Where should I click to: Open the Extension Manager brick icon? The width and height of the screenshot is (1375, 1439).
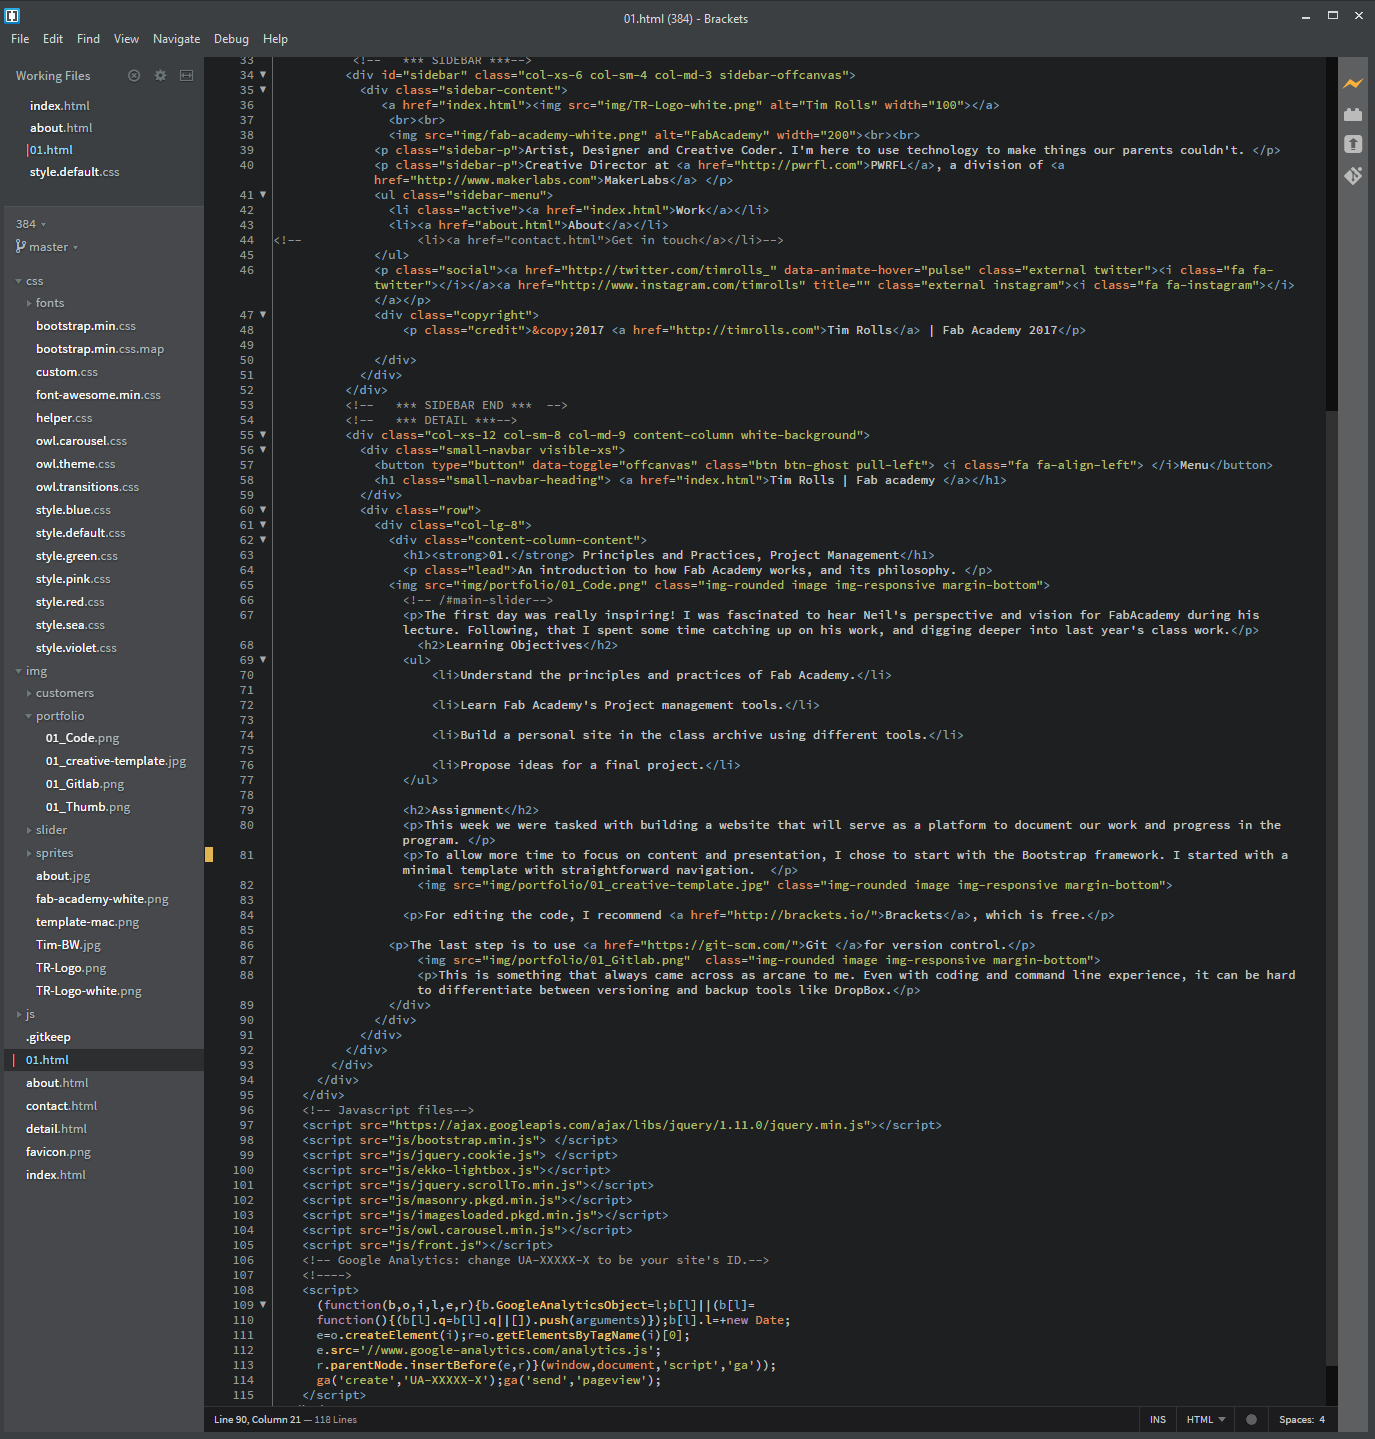[x=1353, y=114]
